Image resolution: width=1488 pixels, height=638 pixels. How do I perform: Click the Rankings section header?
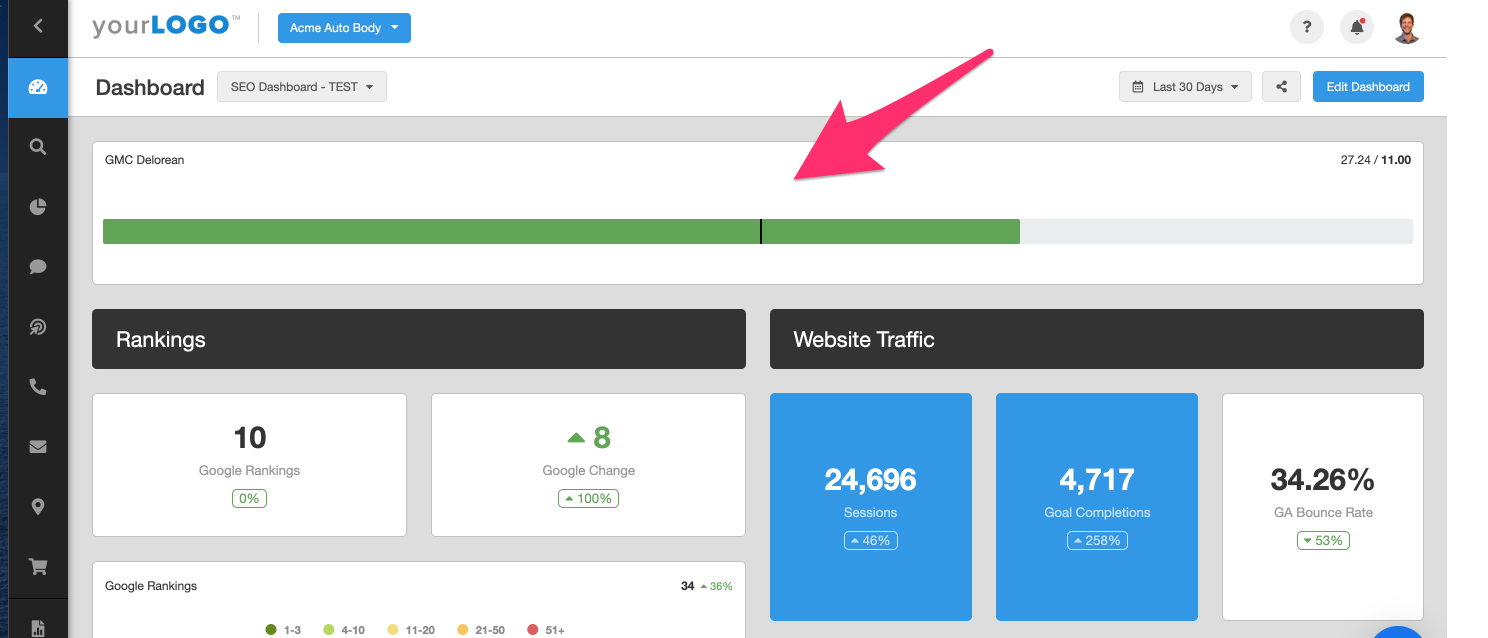click(x=419, y=339)
